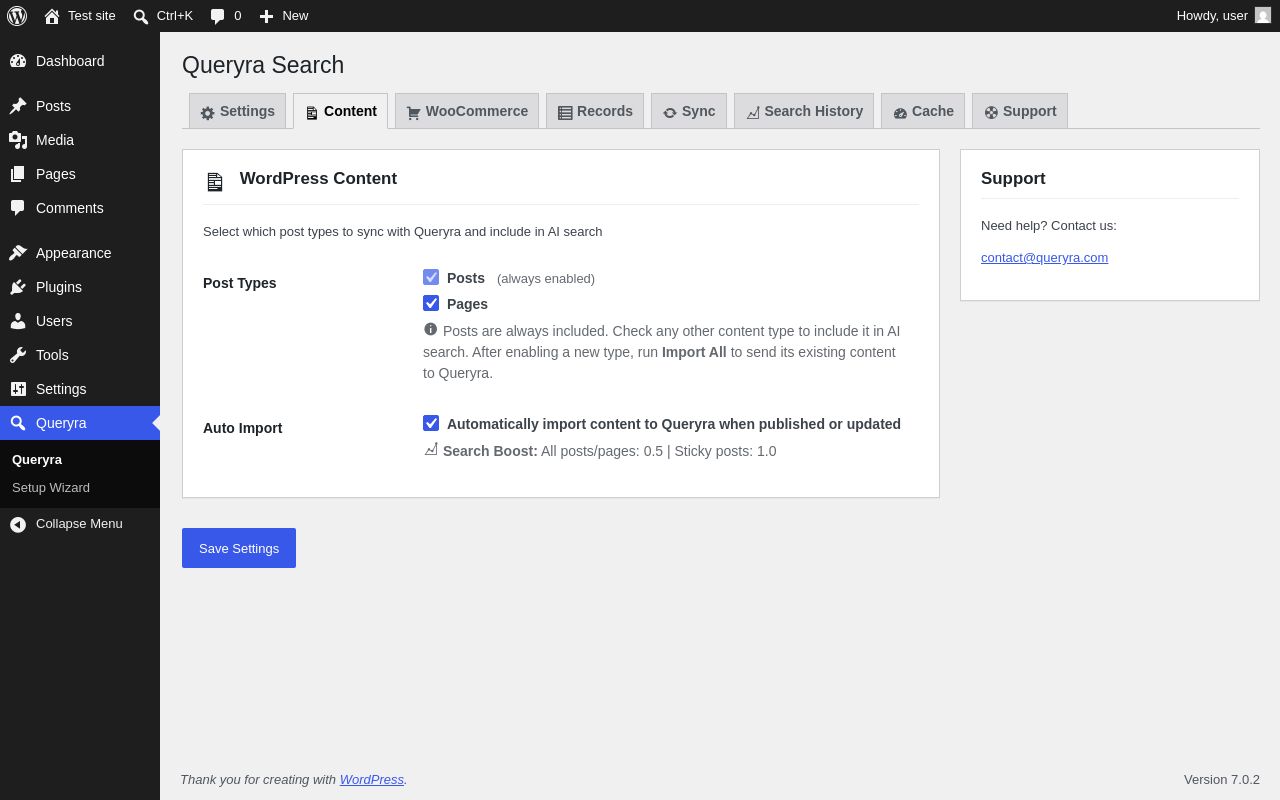Click the user avatar in admin bar
This screenshot has width=1280, height=800.
tap(1263, 15)
